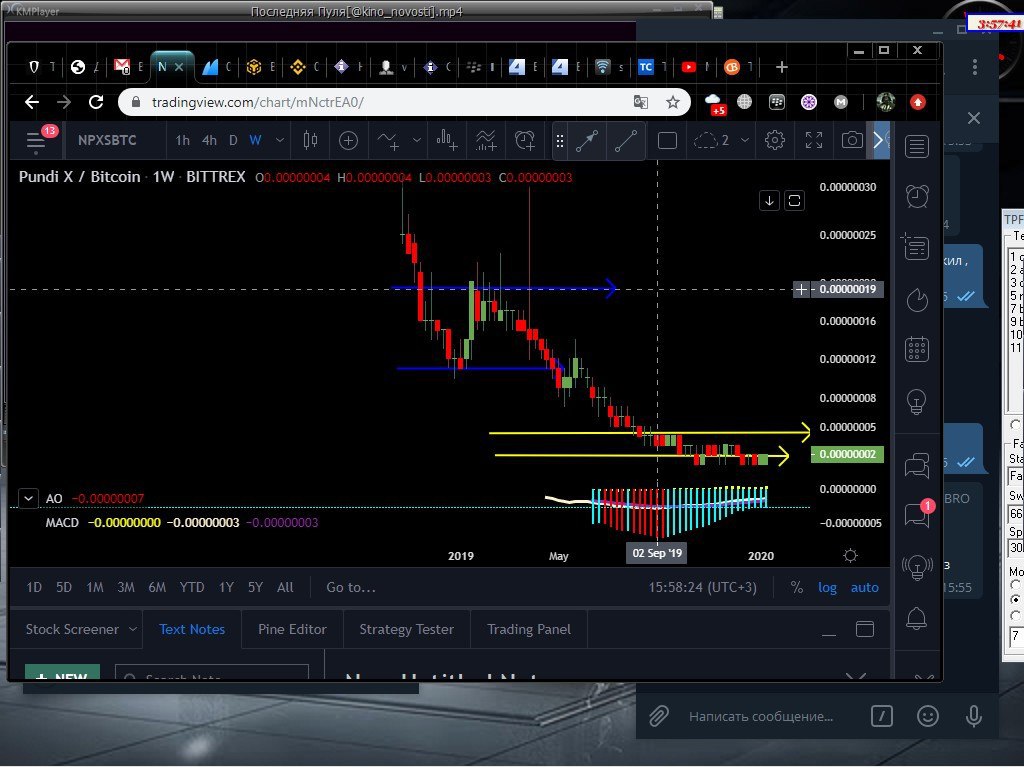
Task: Open My Ideas lightbulb in sidebar
Action: click(x=916, y=401)
